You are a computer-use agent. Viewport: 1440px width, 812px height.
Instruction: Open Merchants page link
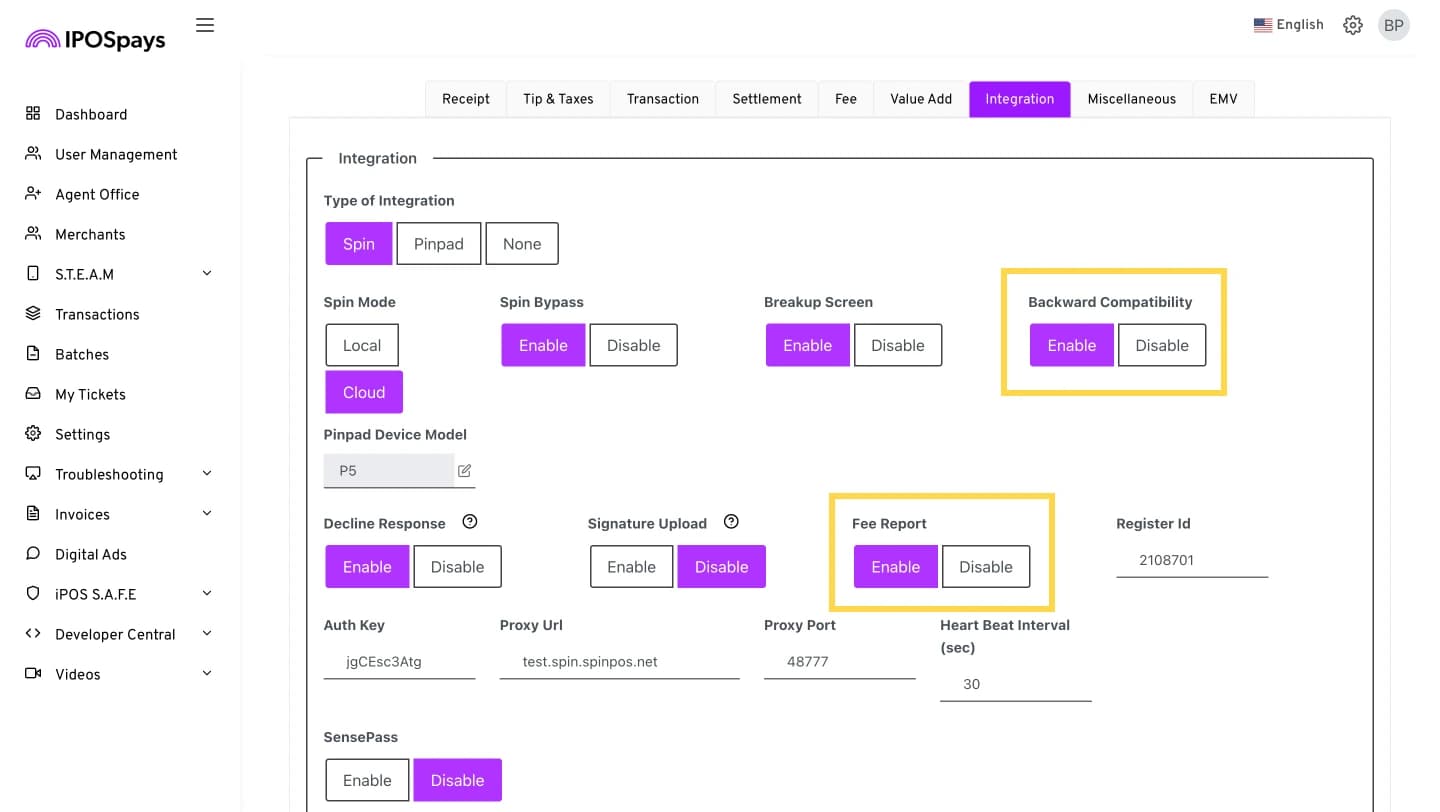(x=90, y=234)
